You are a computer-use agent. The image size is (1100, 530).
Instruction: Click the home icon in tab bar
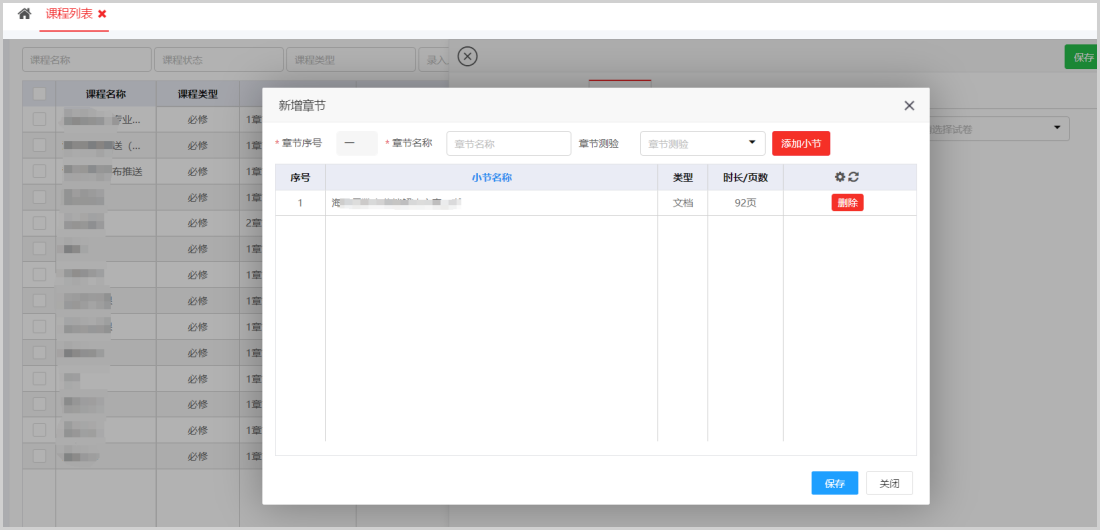[x=25, y=14]
